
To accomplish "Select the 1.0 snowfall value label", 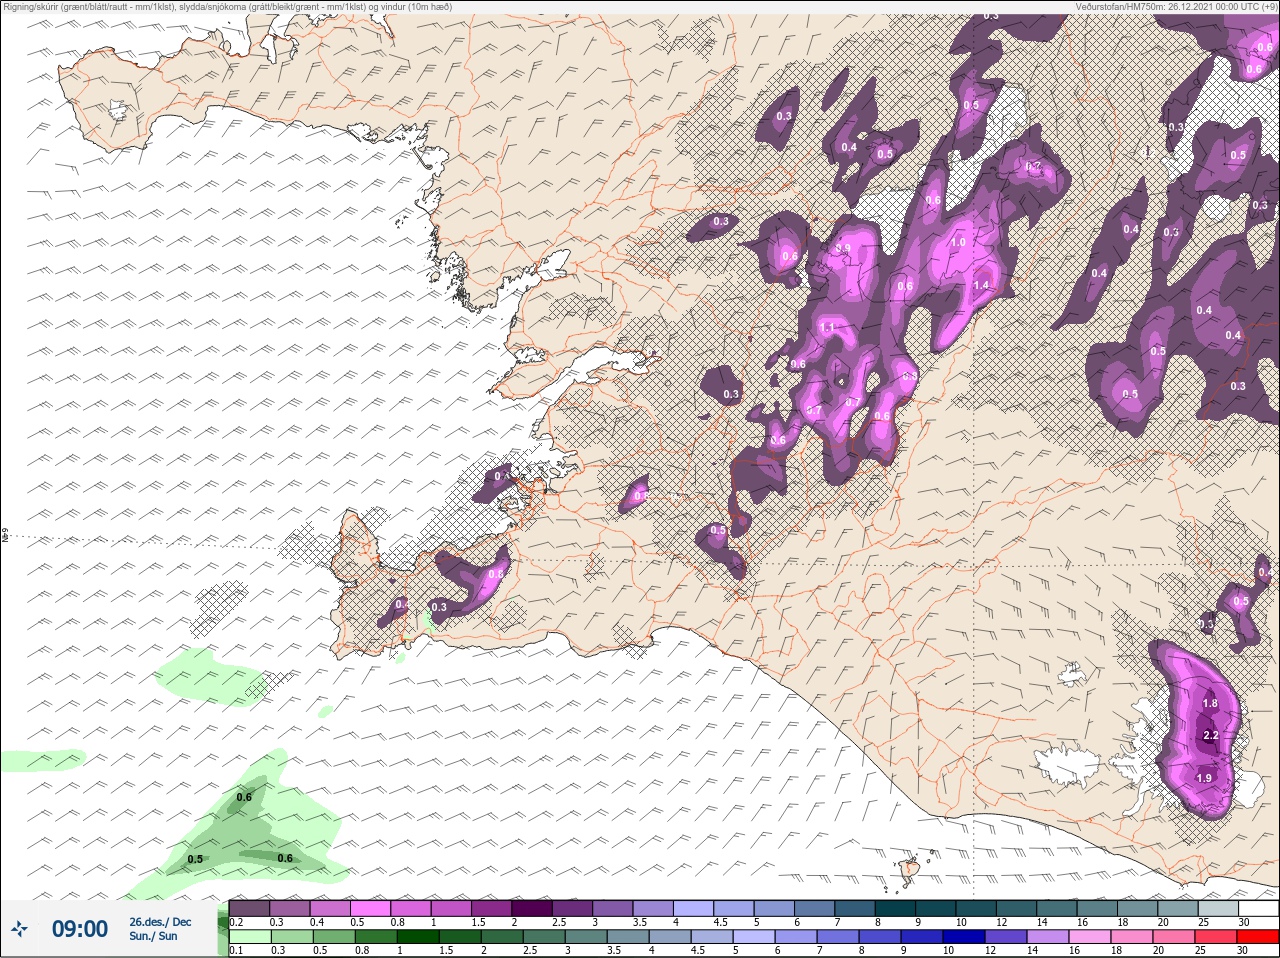I will click(x=958, y=242).
